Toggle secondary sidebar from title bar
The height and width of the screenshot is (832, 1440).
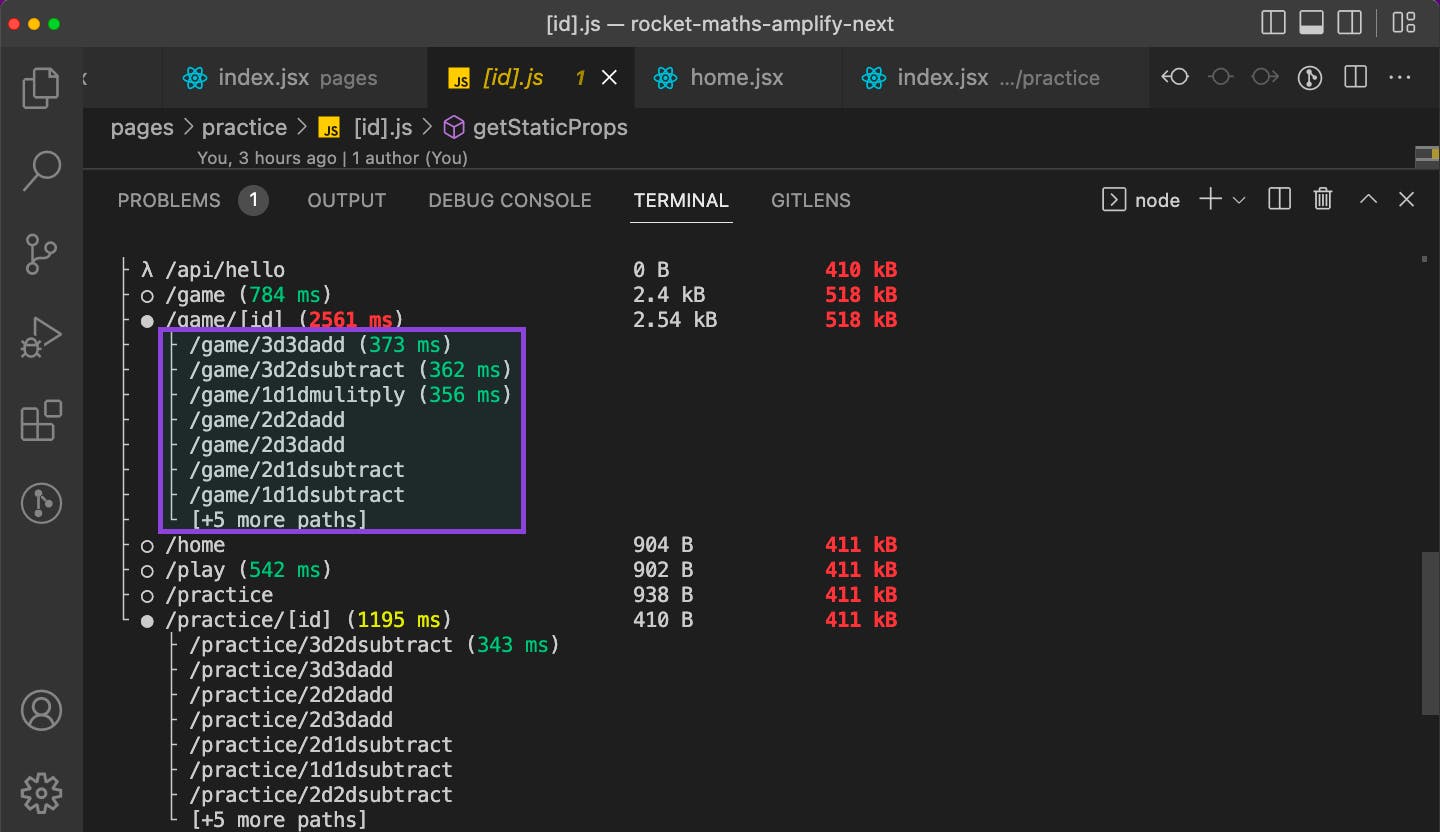[x=1349, y=23]
